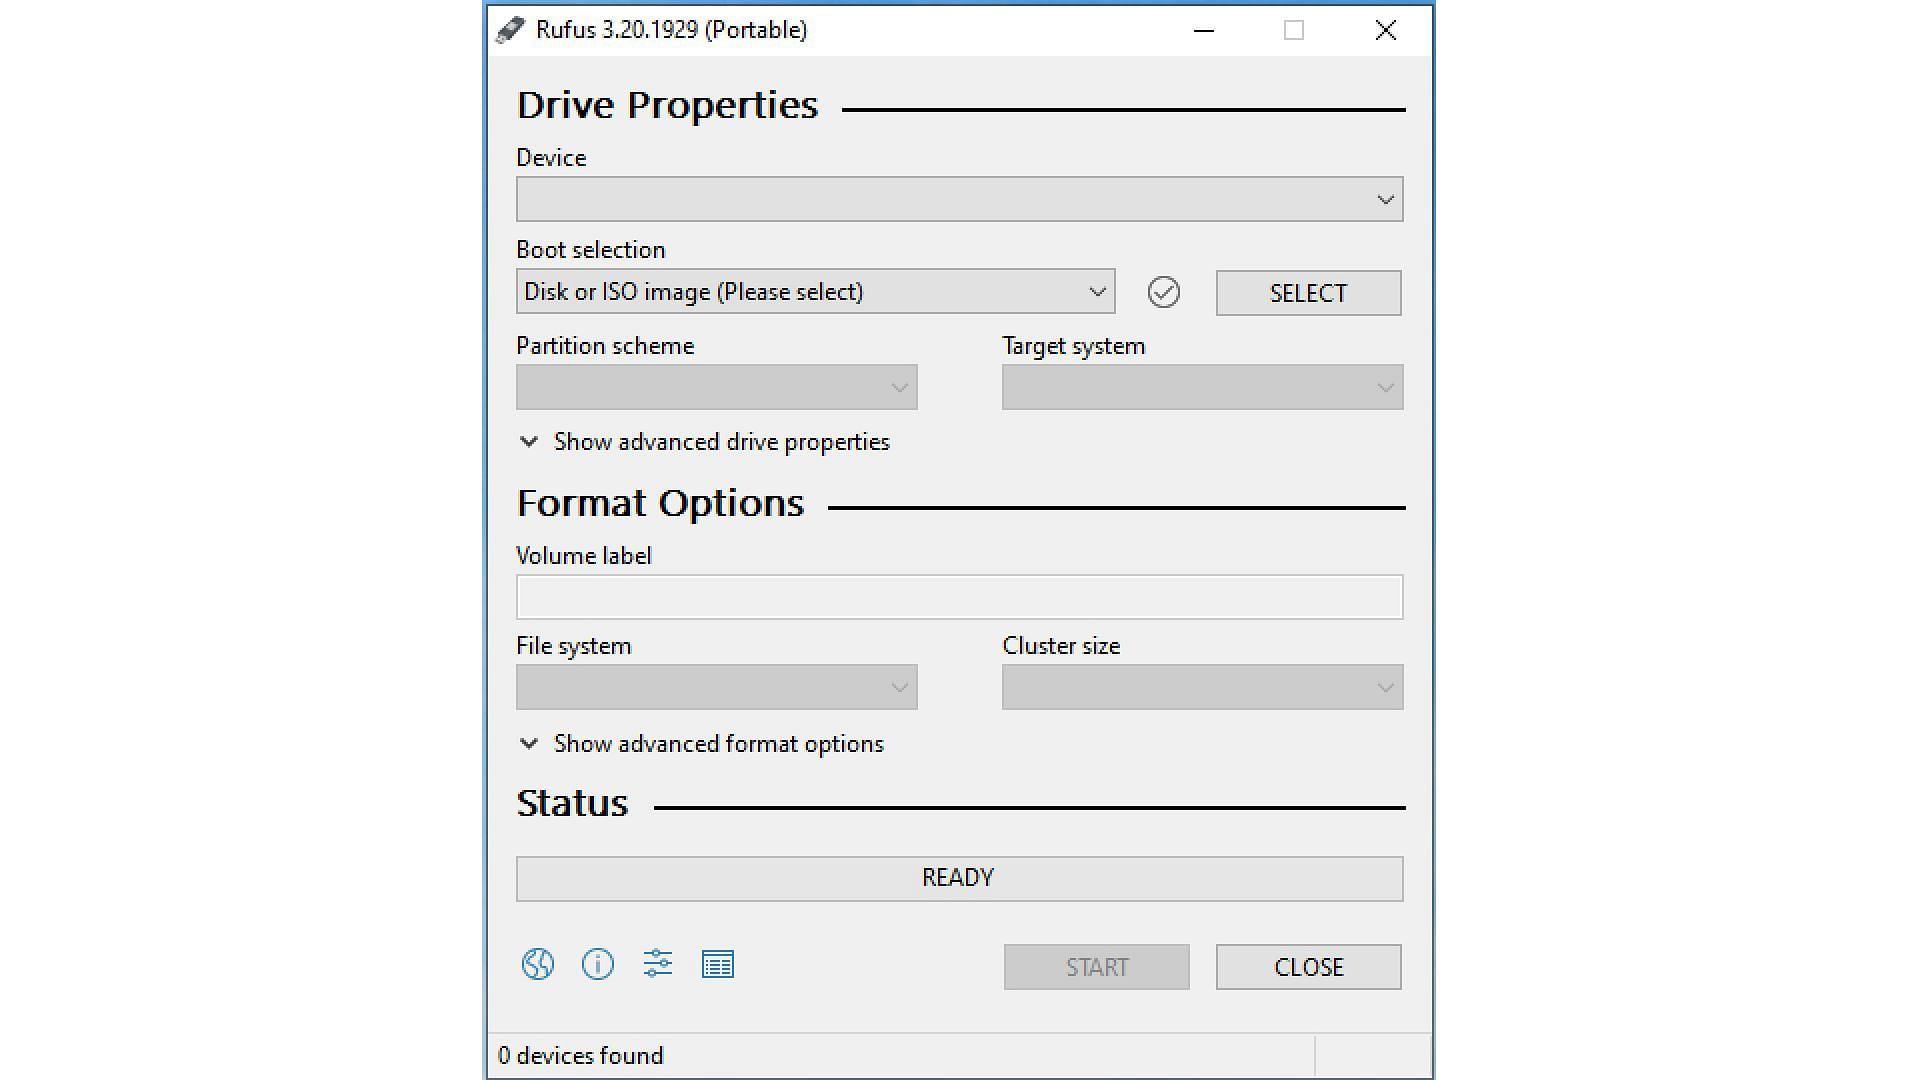Show the About information icon

598,964
